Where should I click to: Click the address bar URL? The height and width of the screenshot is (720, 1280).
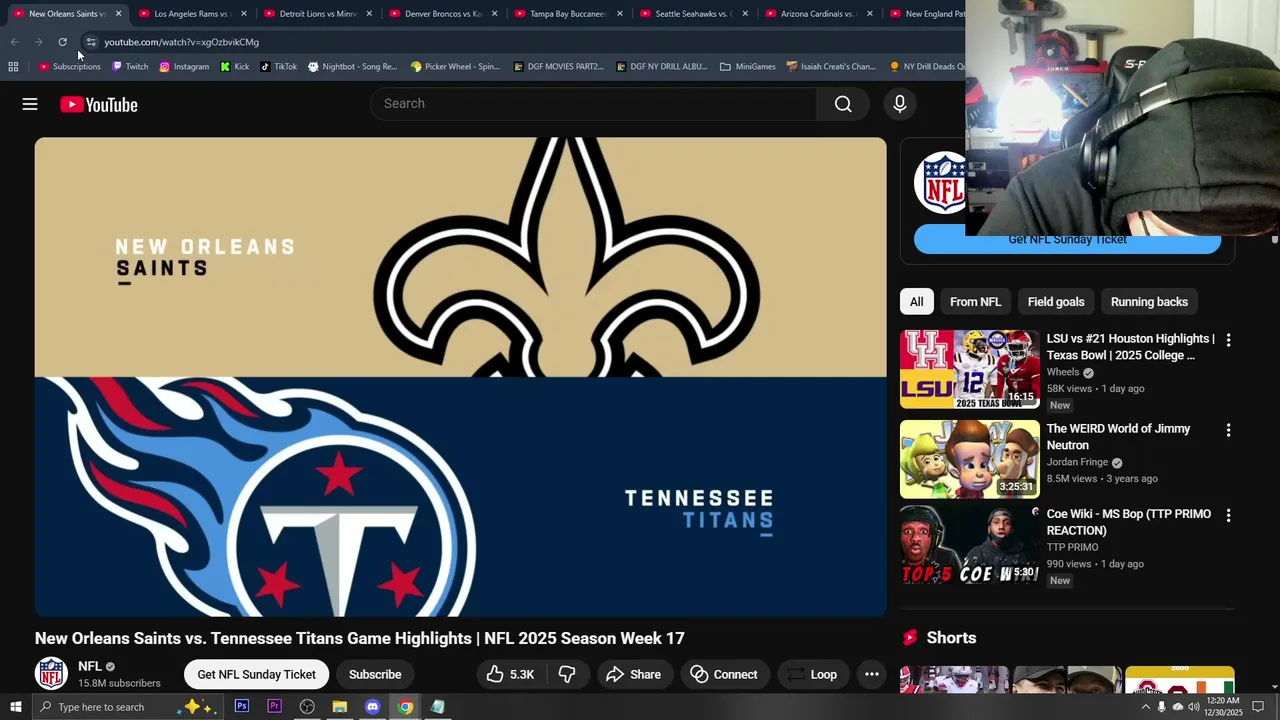181,42
